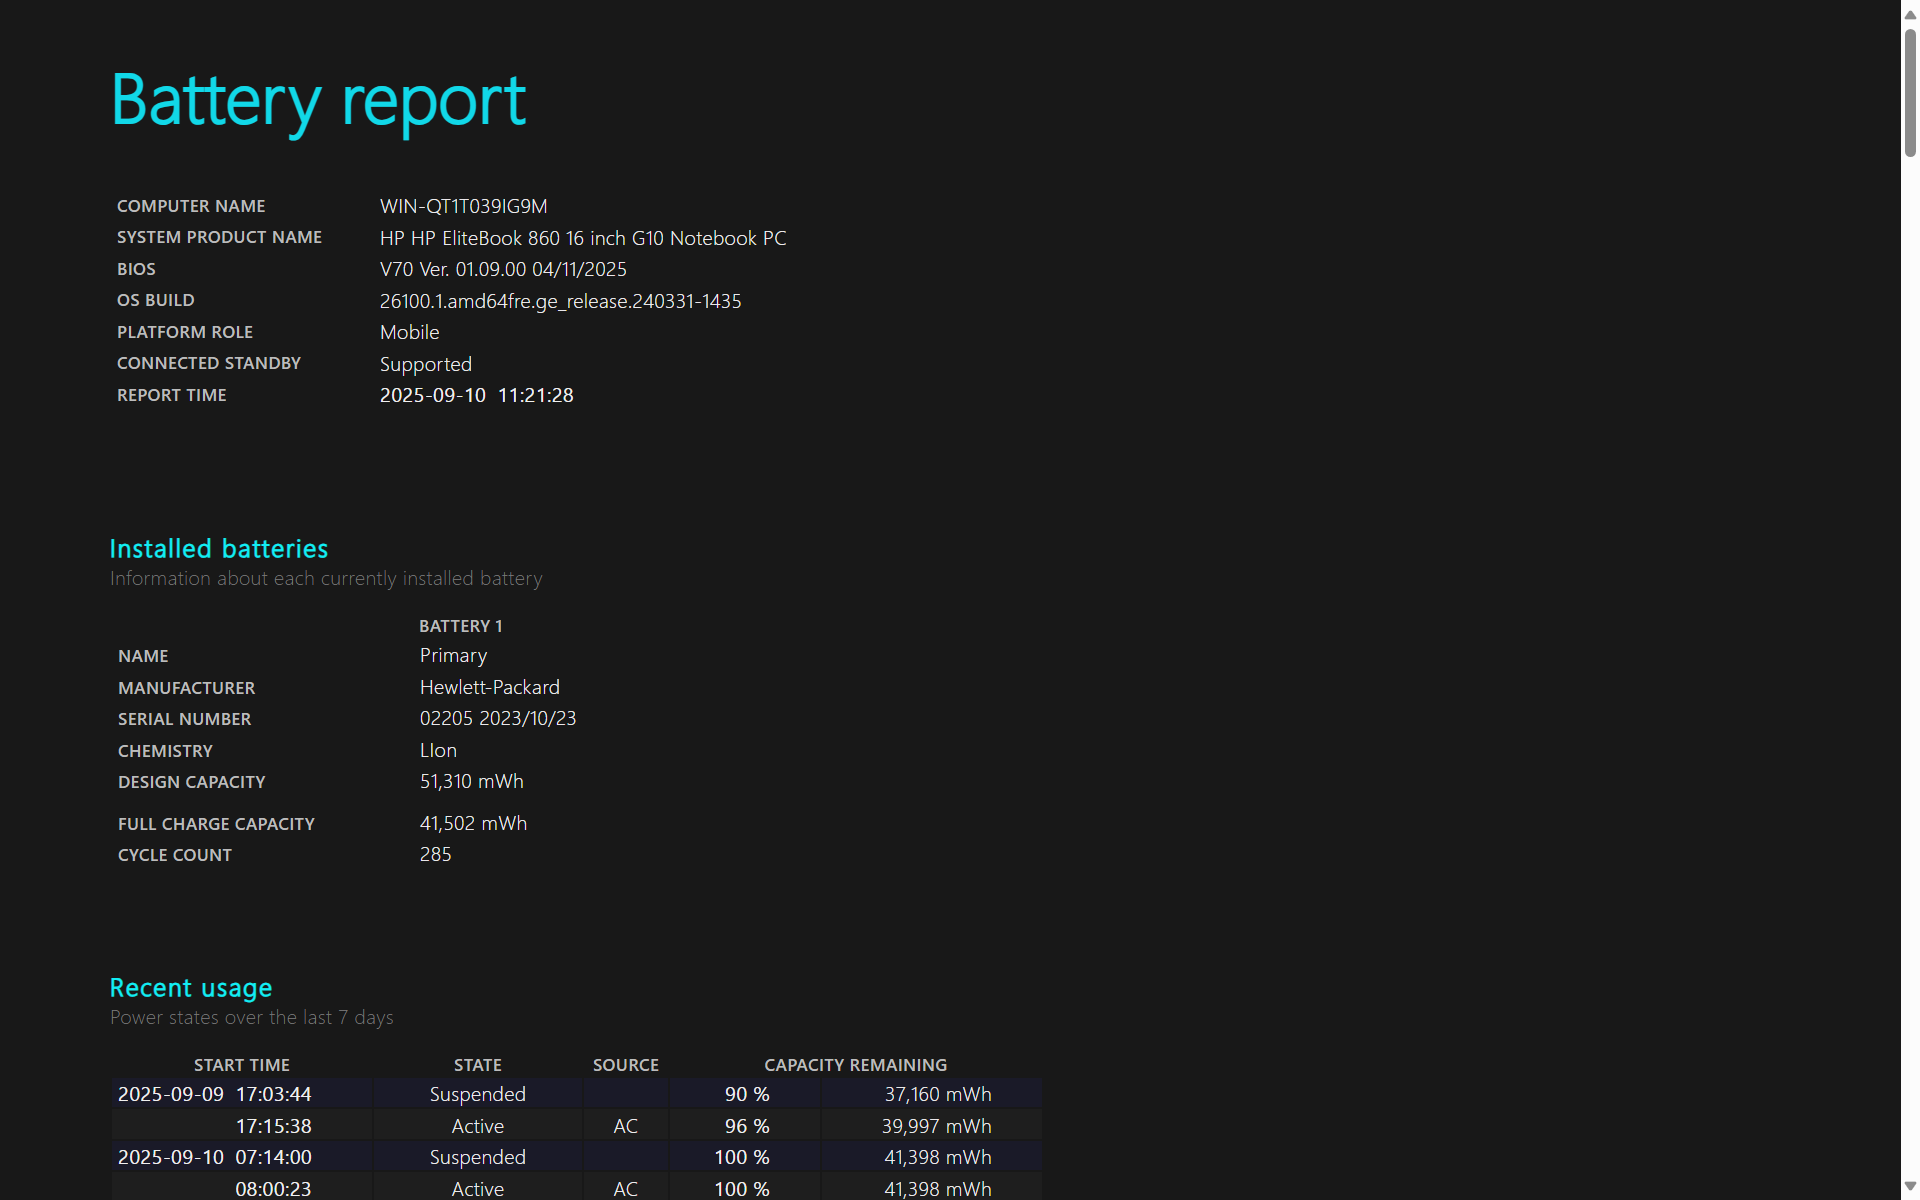Select computer name WIN-QT1T039IG9M
1920x1200 pixels.
(463, 206)
